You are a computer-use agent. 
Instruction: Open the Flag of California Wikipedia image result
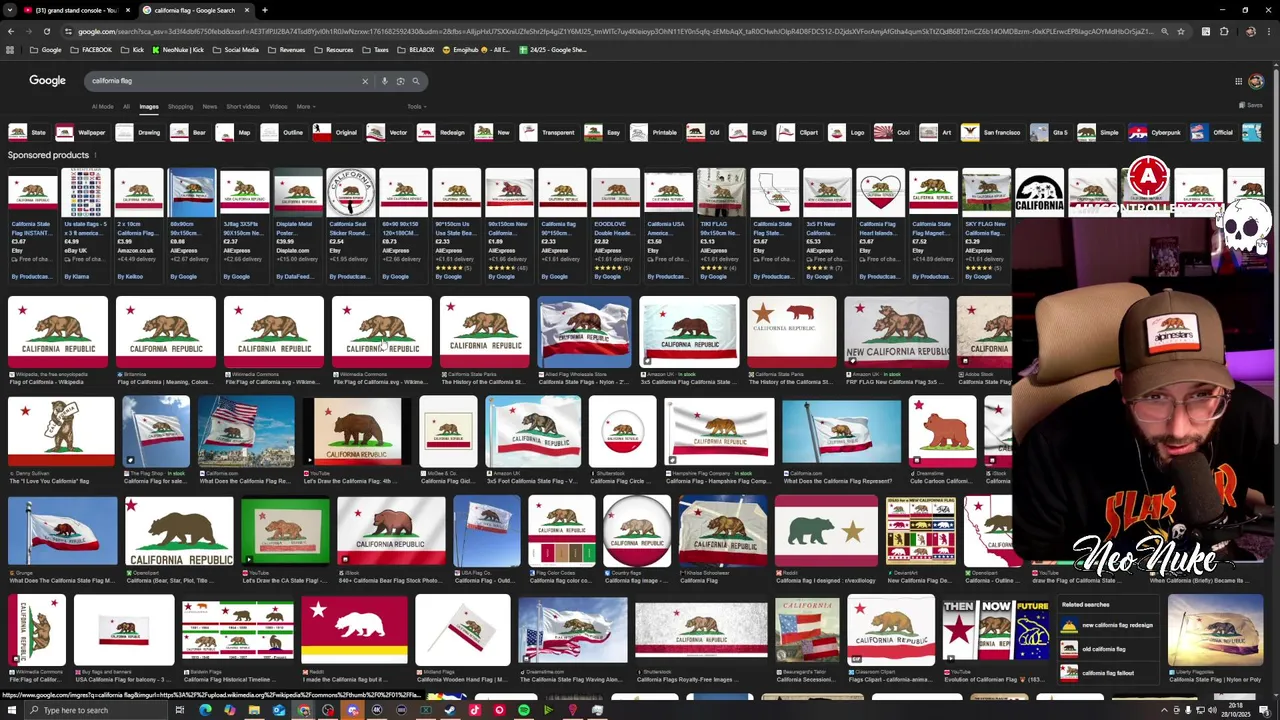pos(58,333)
